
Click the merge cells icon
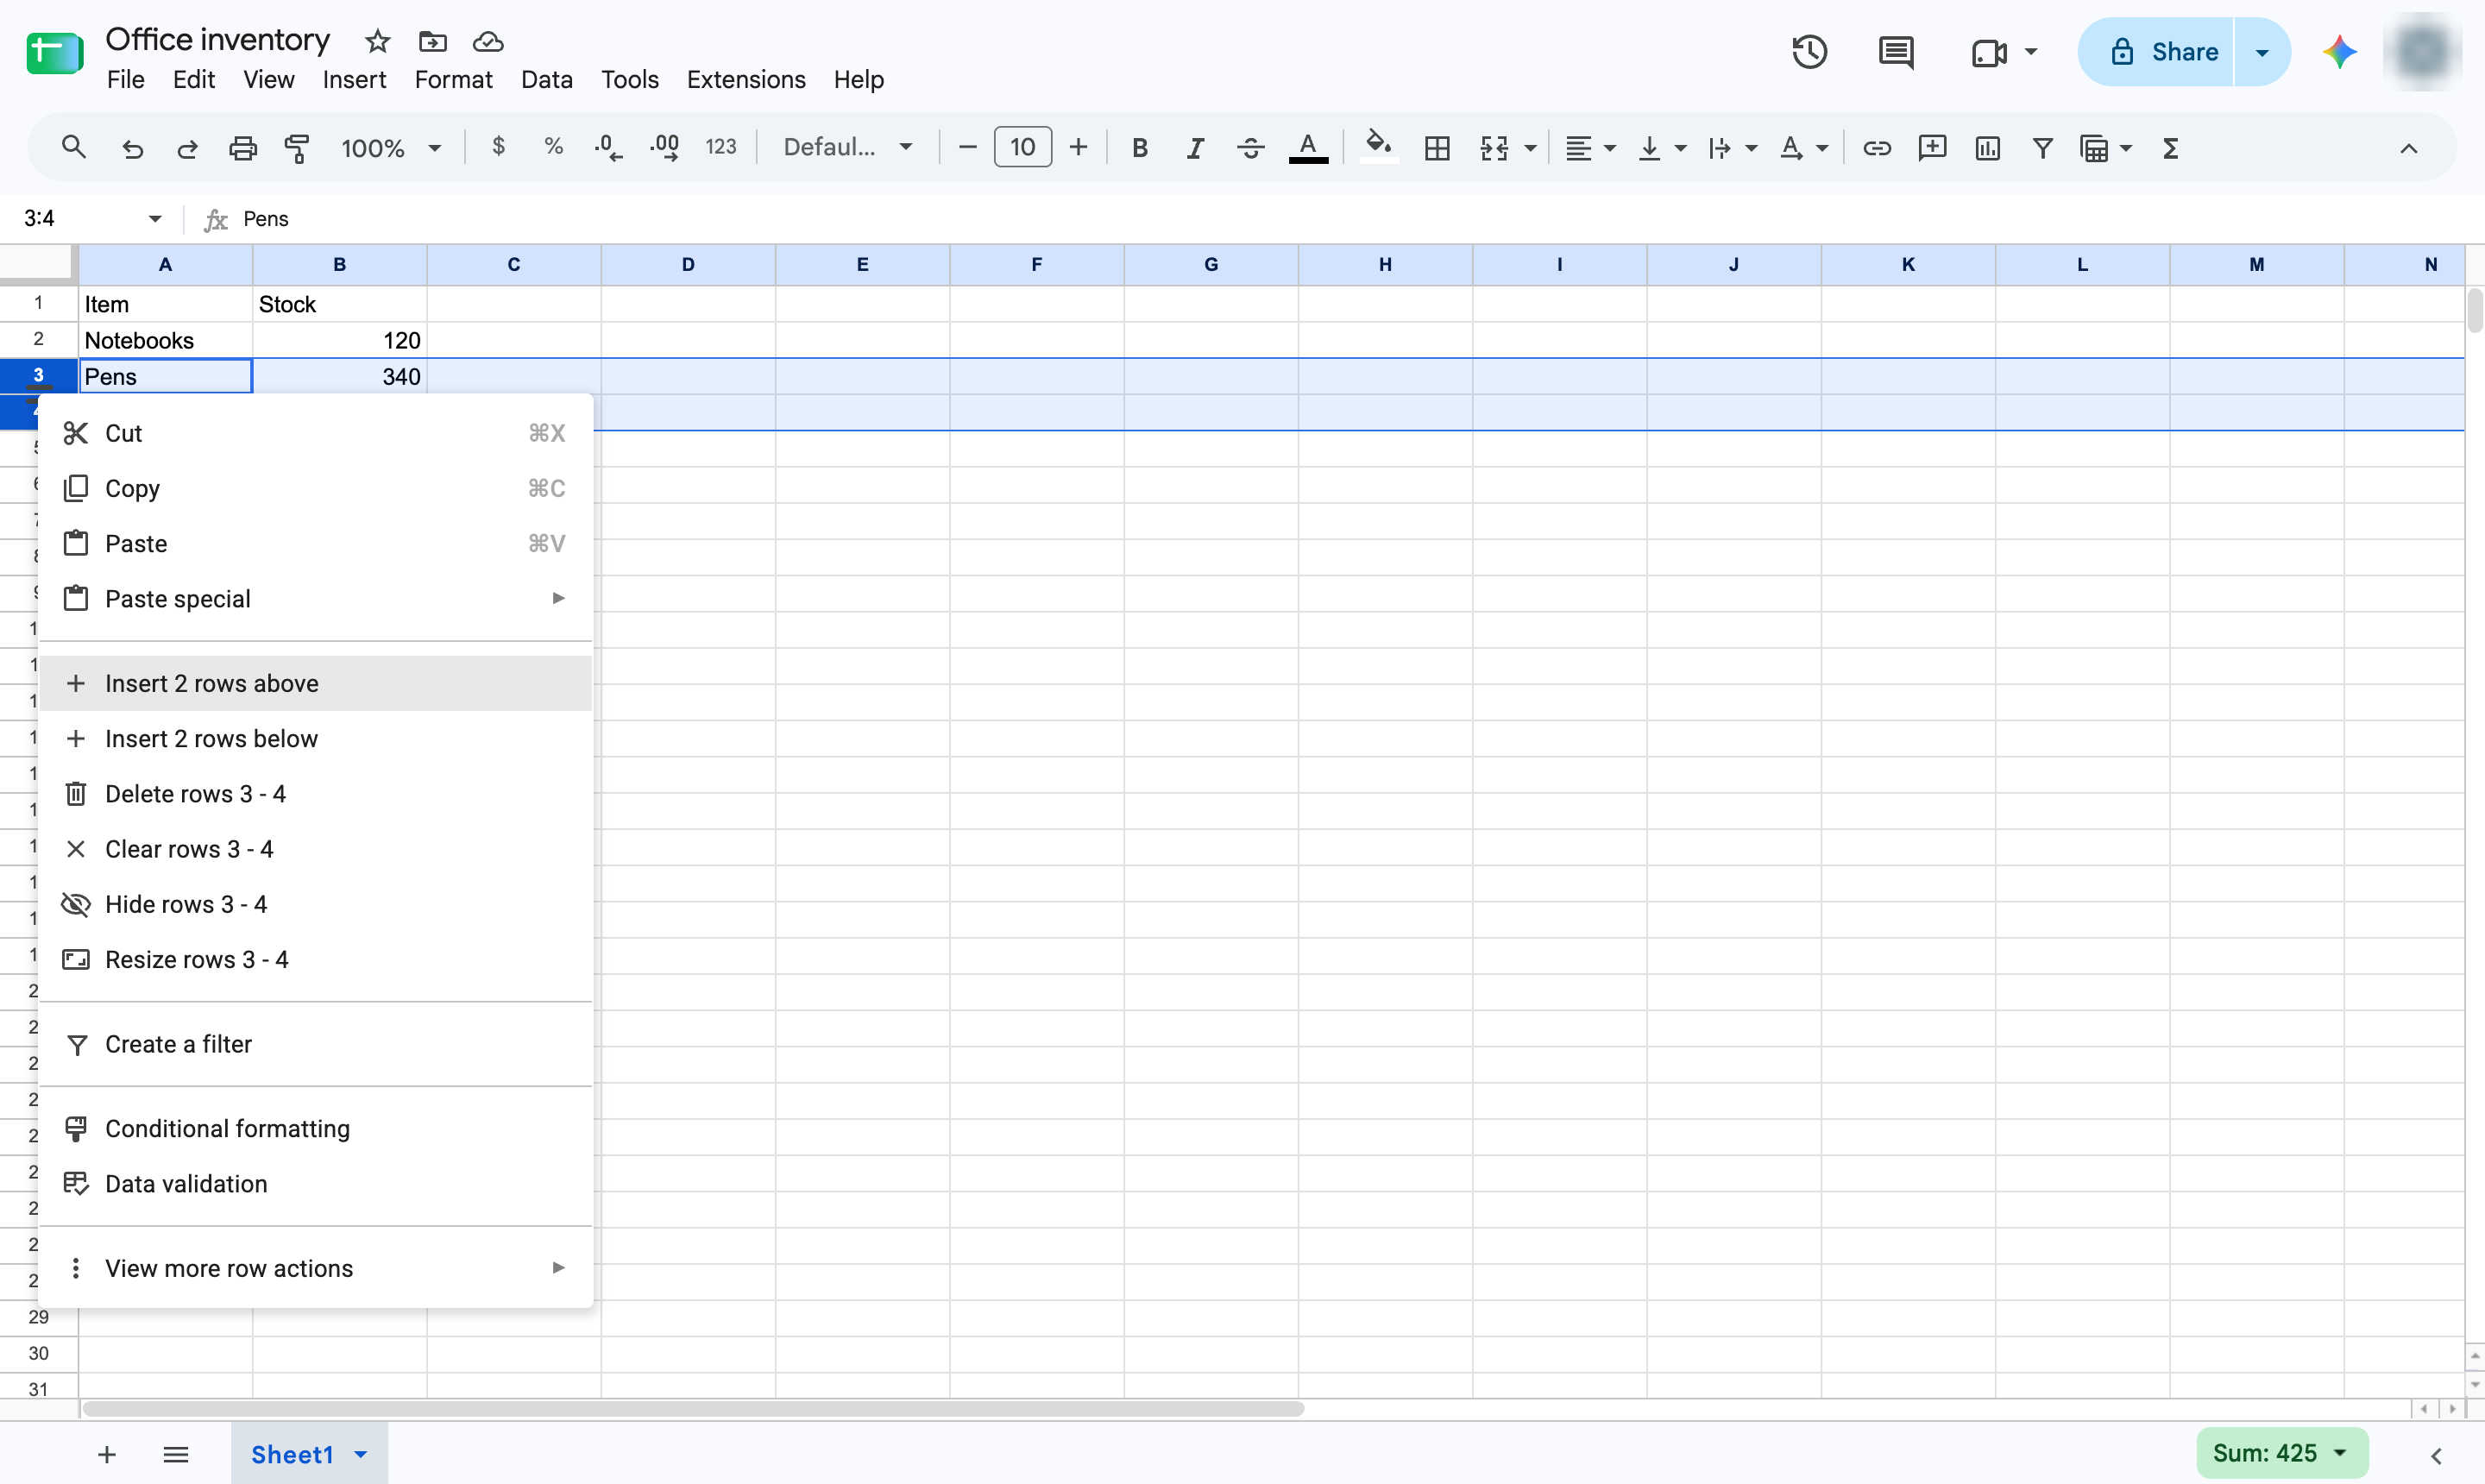coord(1494,148)
